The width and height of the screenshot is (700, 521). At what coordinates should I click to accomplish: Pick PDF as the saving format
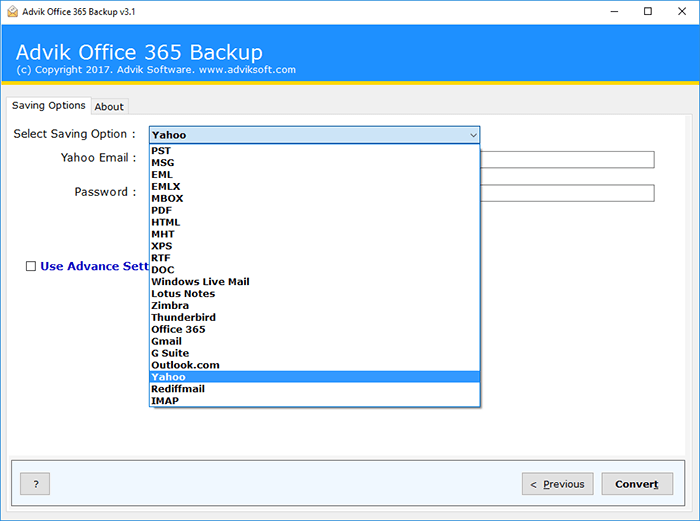coord(315,210)
